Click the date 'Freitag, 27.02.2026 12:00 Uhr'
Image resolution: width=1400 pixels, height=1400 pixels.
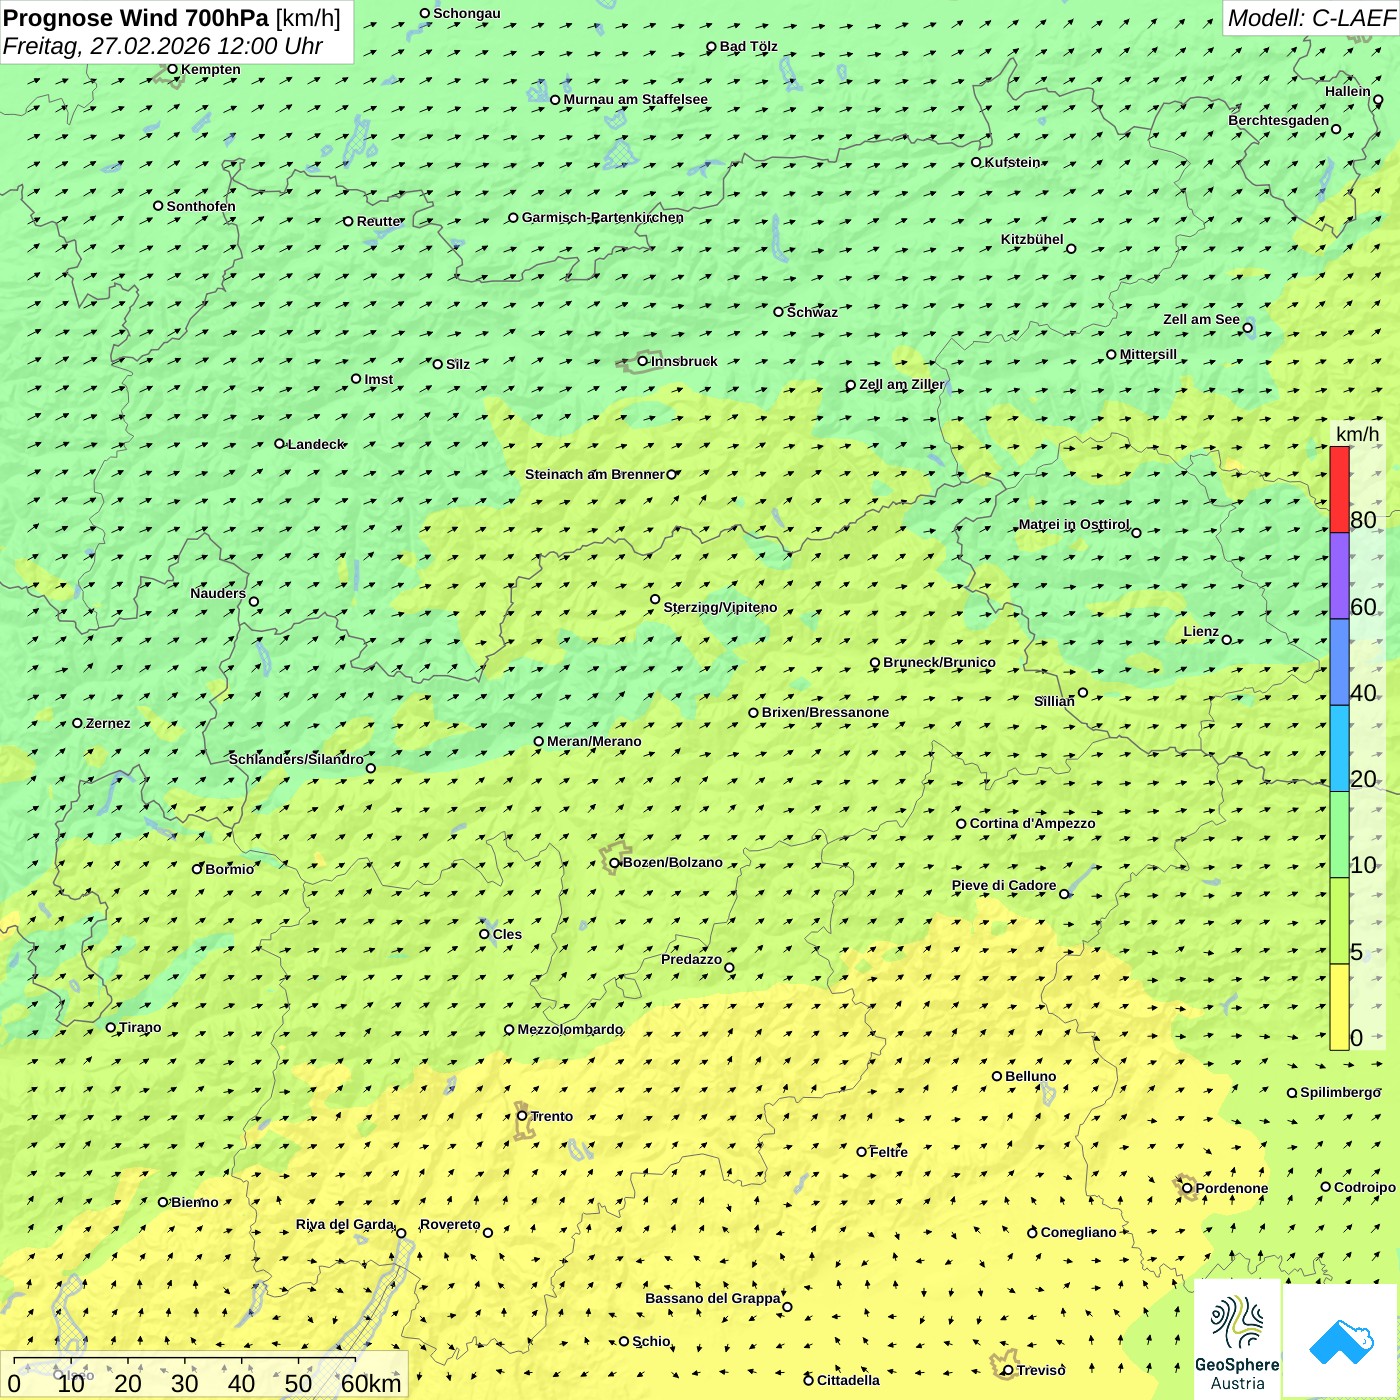(163, 46)
